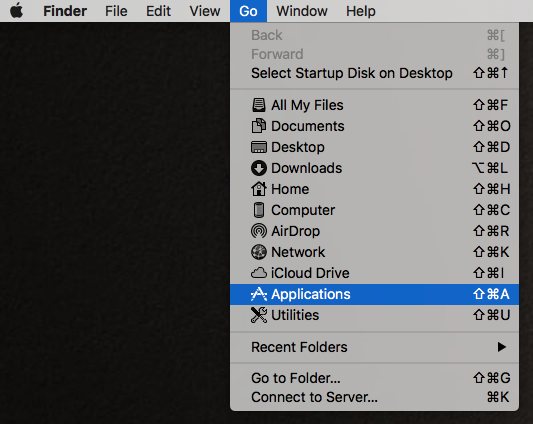Open the Apple menu
Viewport: 533px width, 424px height.
[16, 11]
